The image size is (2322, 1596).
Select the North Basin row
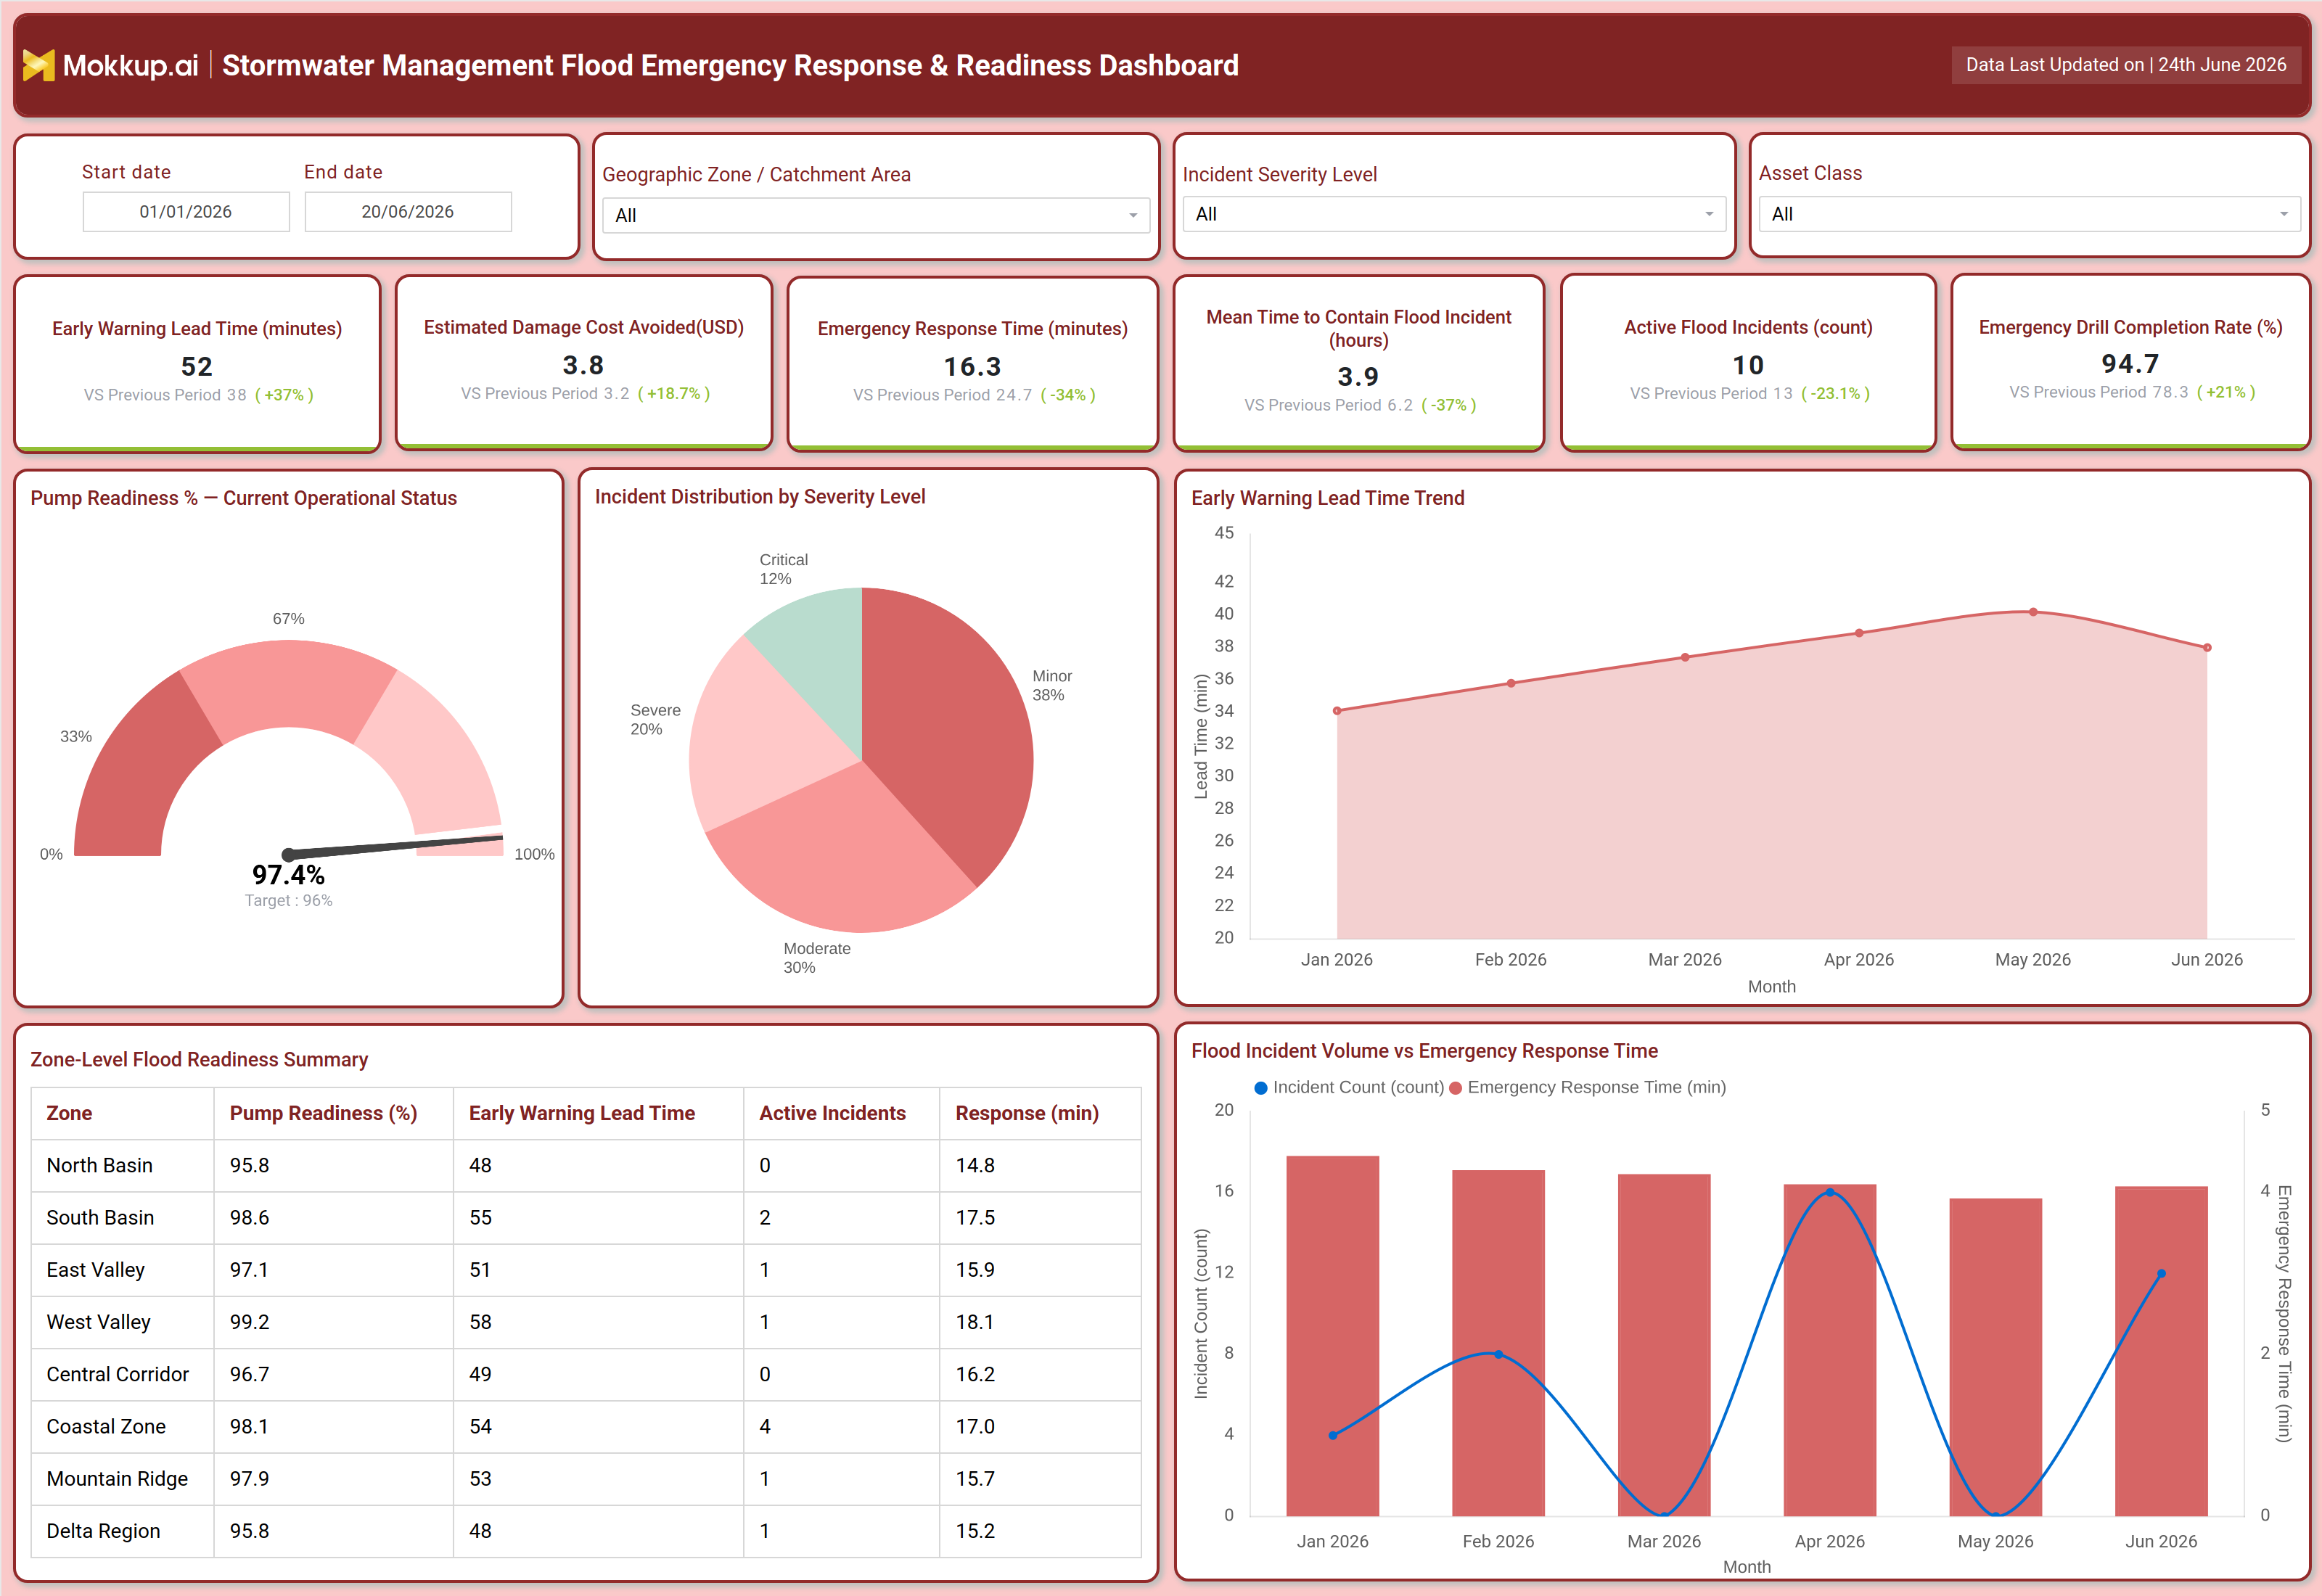586,1166
